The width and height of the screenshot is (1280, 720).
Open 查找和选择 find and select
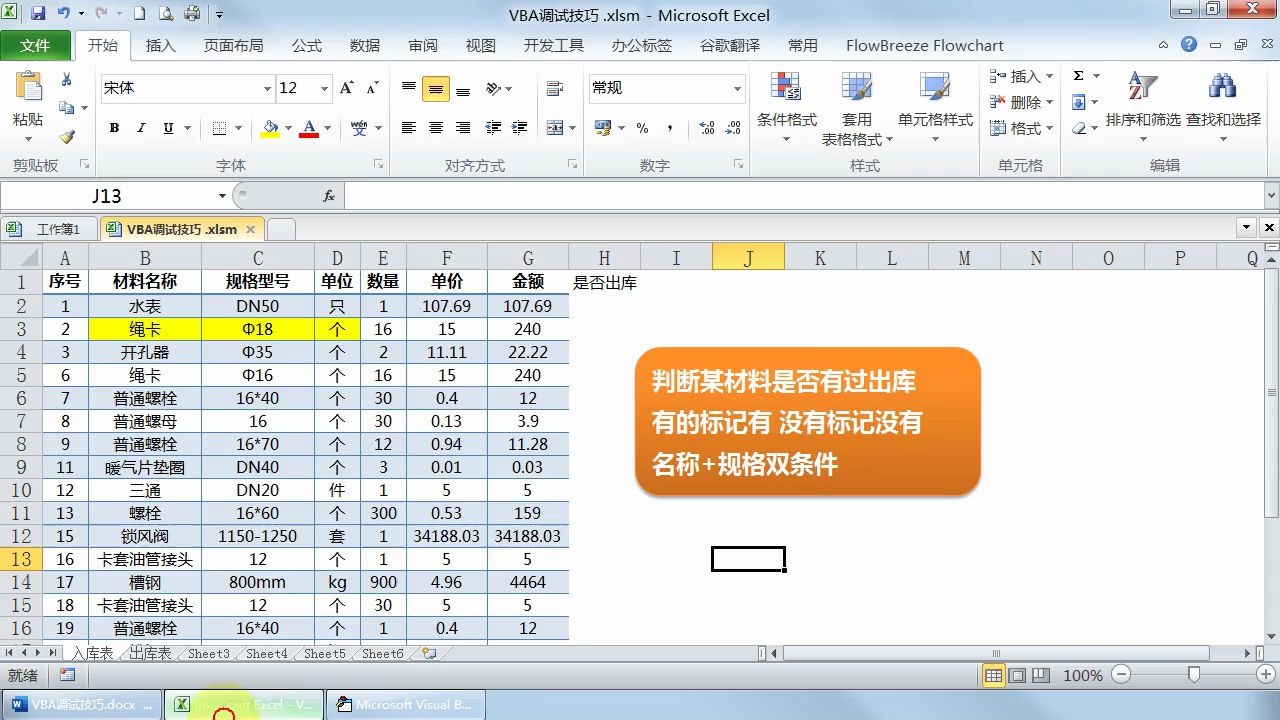tap(1223, 106)
